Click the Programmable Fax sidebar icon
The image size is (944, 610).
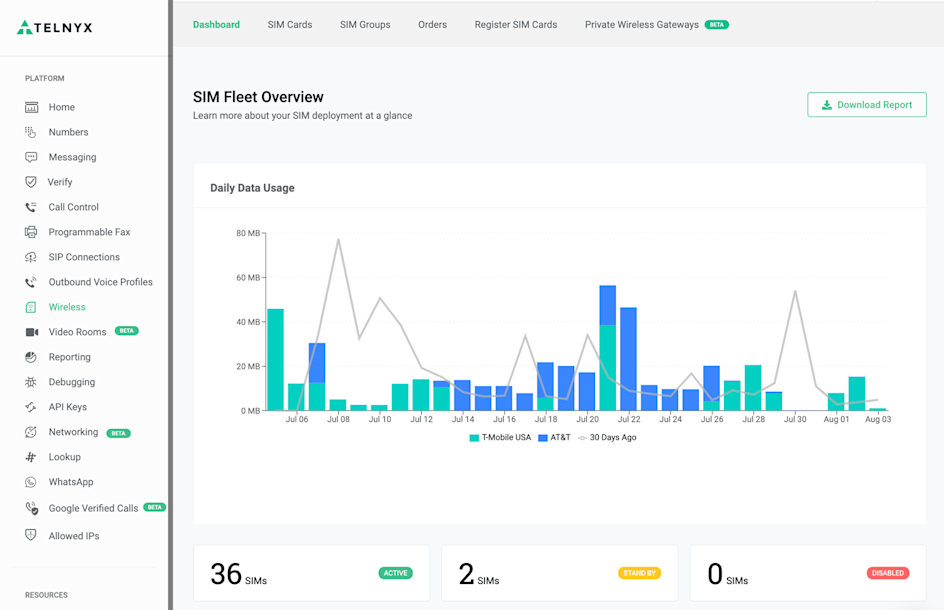click(x=32, y=232)
